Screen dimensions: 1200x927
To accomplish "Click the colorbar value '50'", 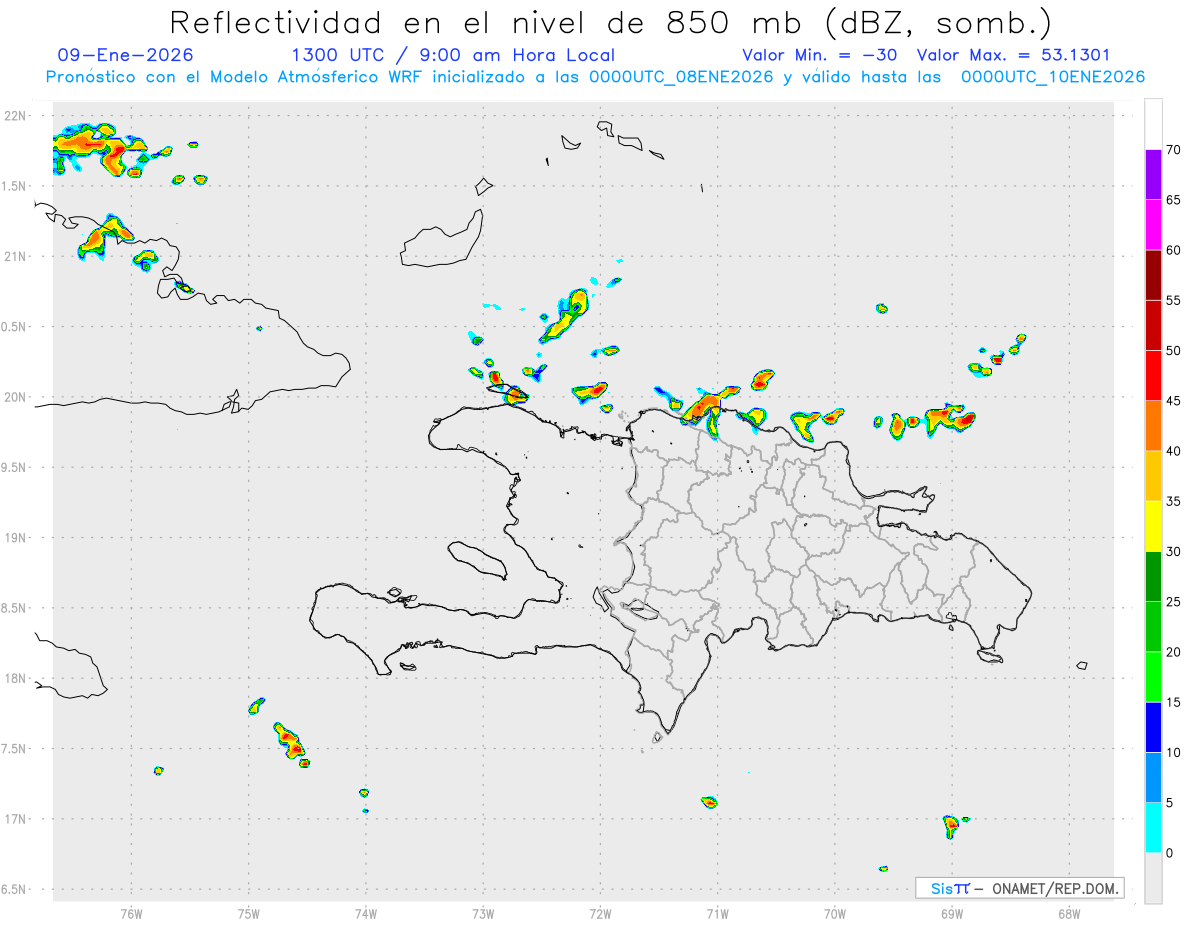I will point(1173,351).
